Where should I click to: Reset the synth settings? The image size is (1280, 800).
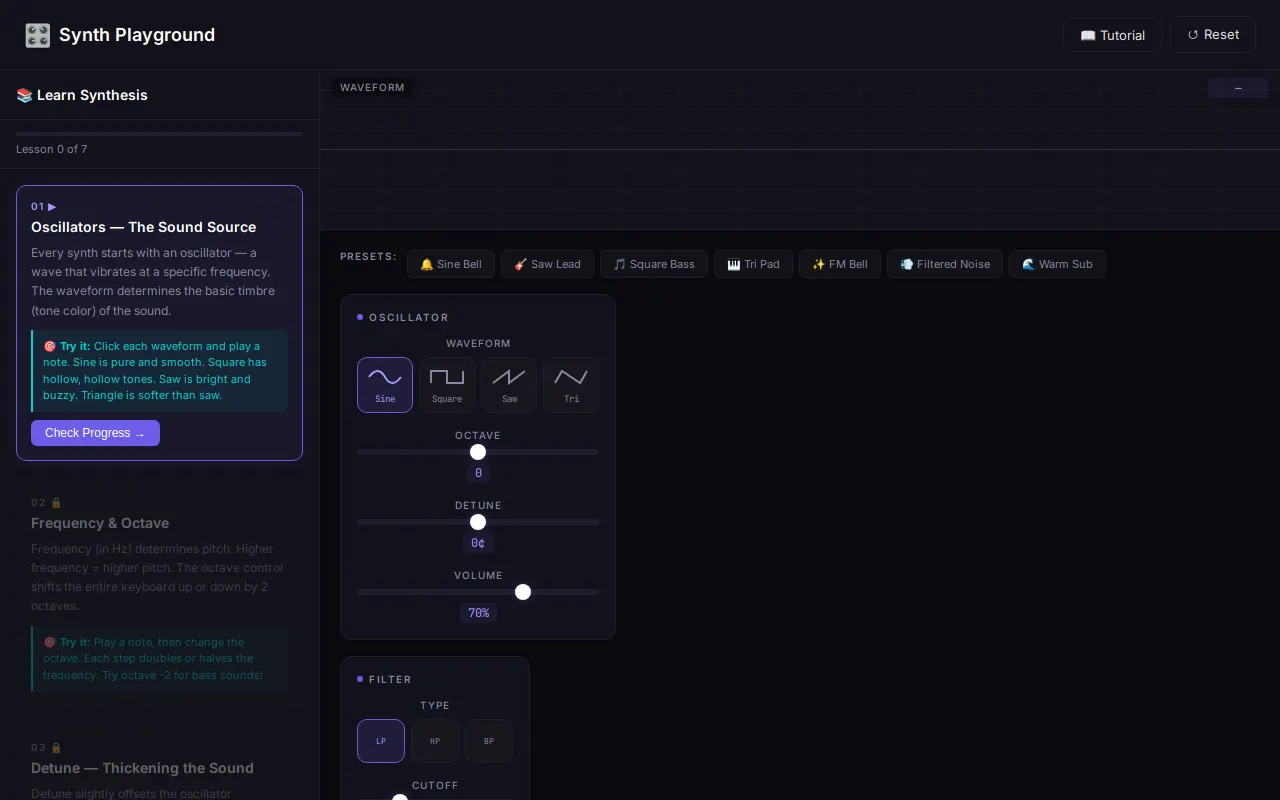[1213, 35]
